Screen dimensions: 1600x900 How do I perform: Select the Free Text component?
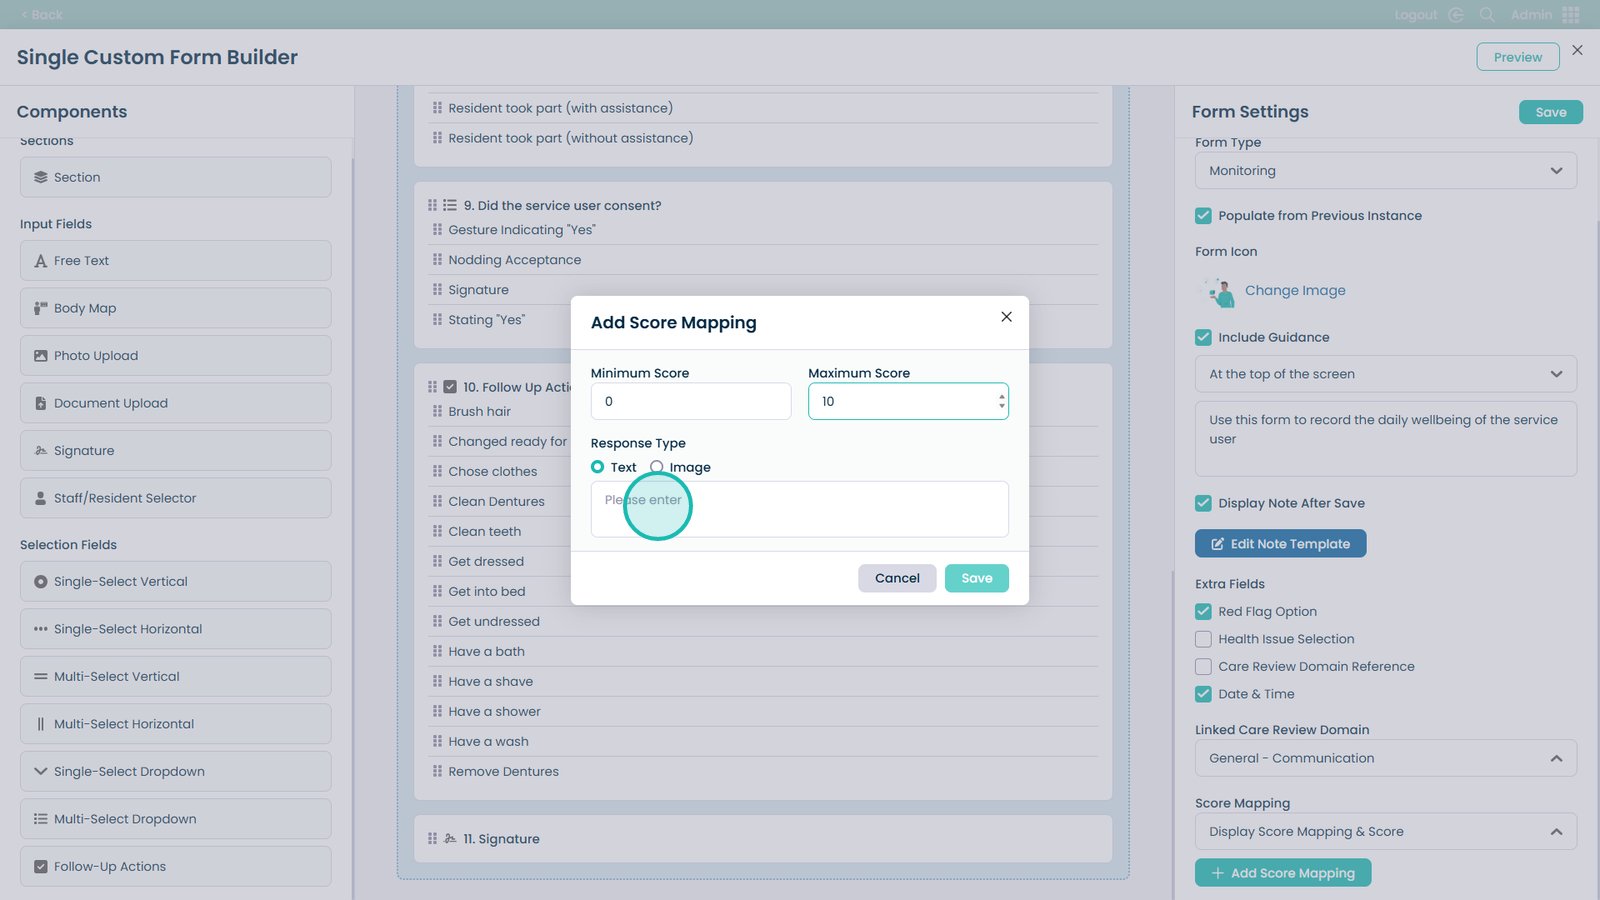pyautogui.click(x=176, y=261)
